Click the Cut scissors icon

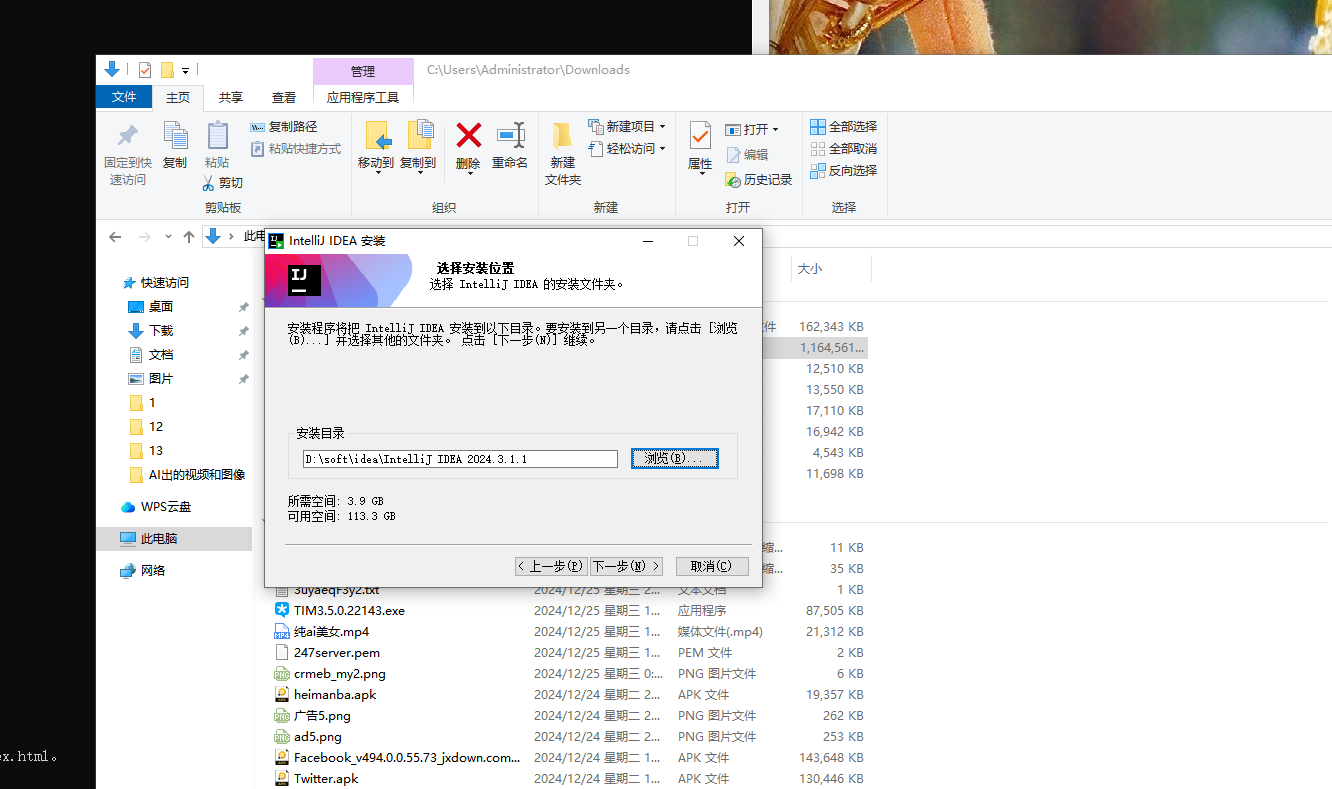coord(208,183)
